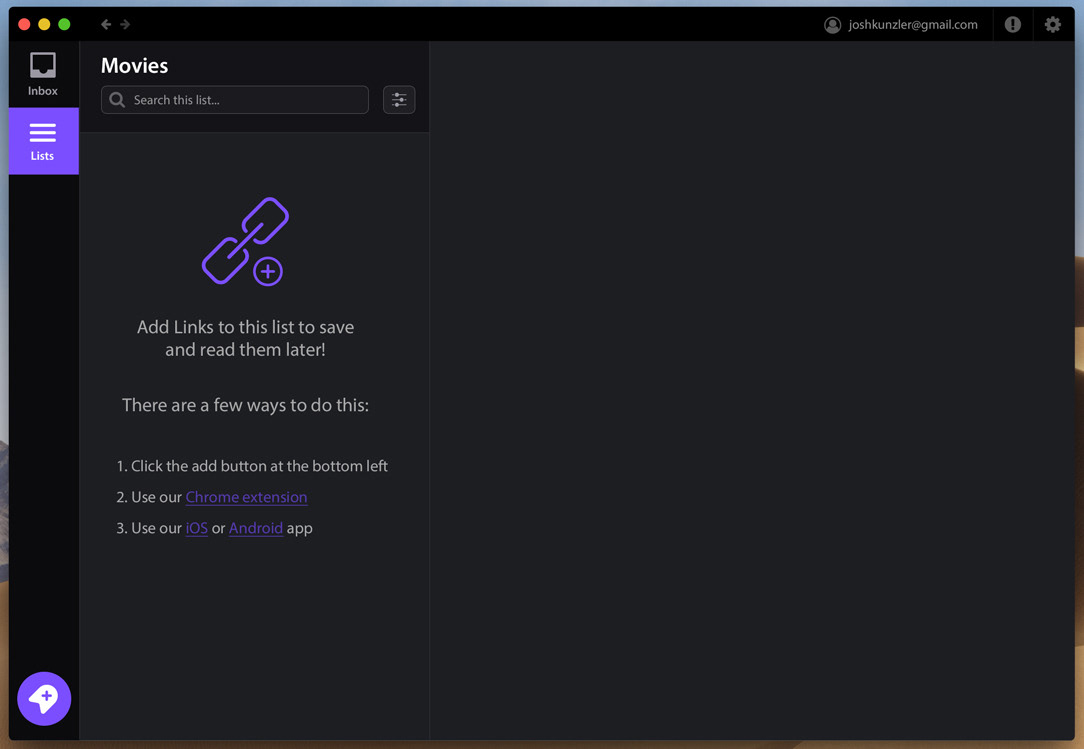Maximize the window with green button
This screenshot has width=1084, height=749.
coord(64,24)
